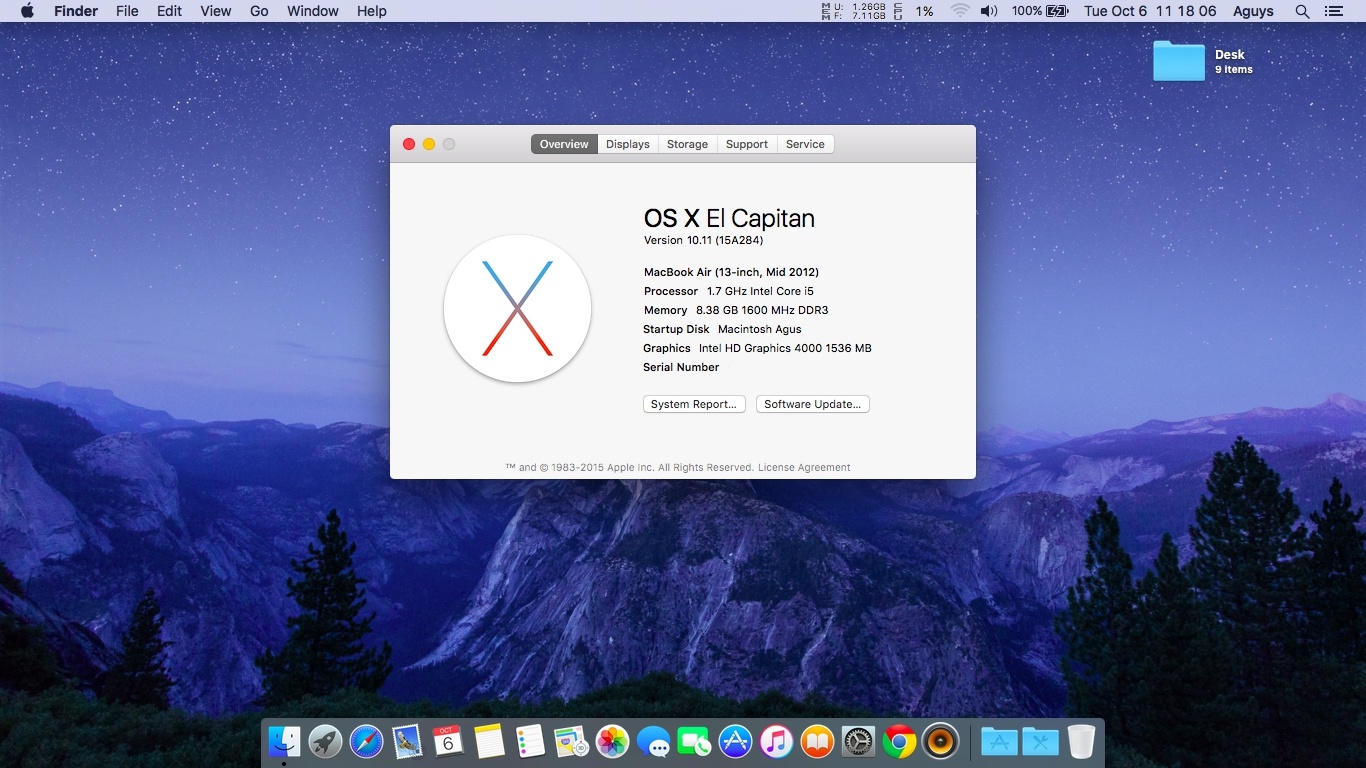Open the Utilities folder stack in dock
The image size is (1366, 768).
coord(1040,741)
